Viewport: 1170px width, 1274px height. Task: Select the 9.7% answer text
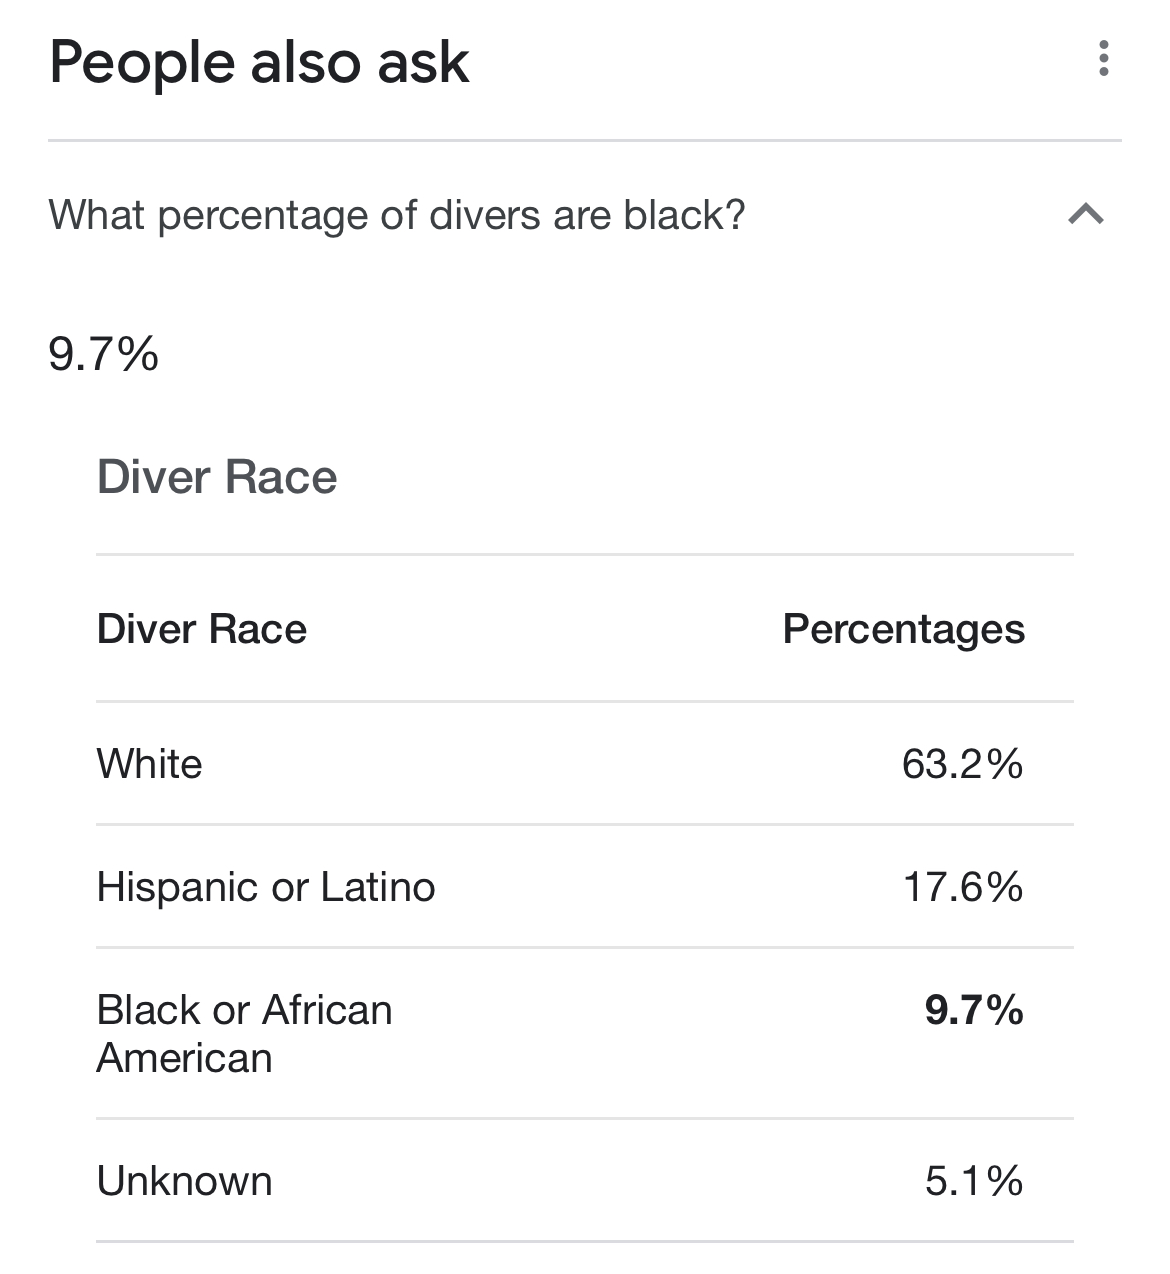pos(103,354)
